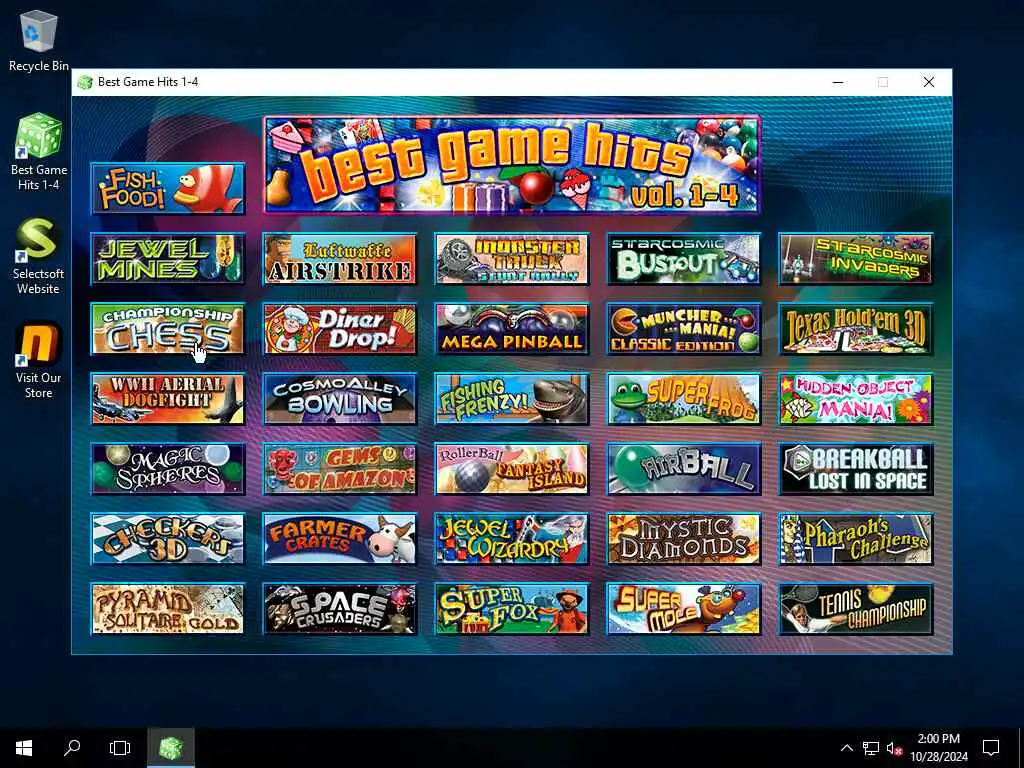
Task: Start Gems of Amazon game
Action: point(340,469)
